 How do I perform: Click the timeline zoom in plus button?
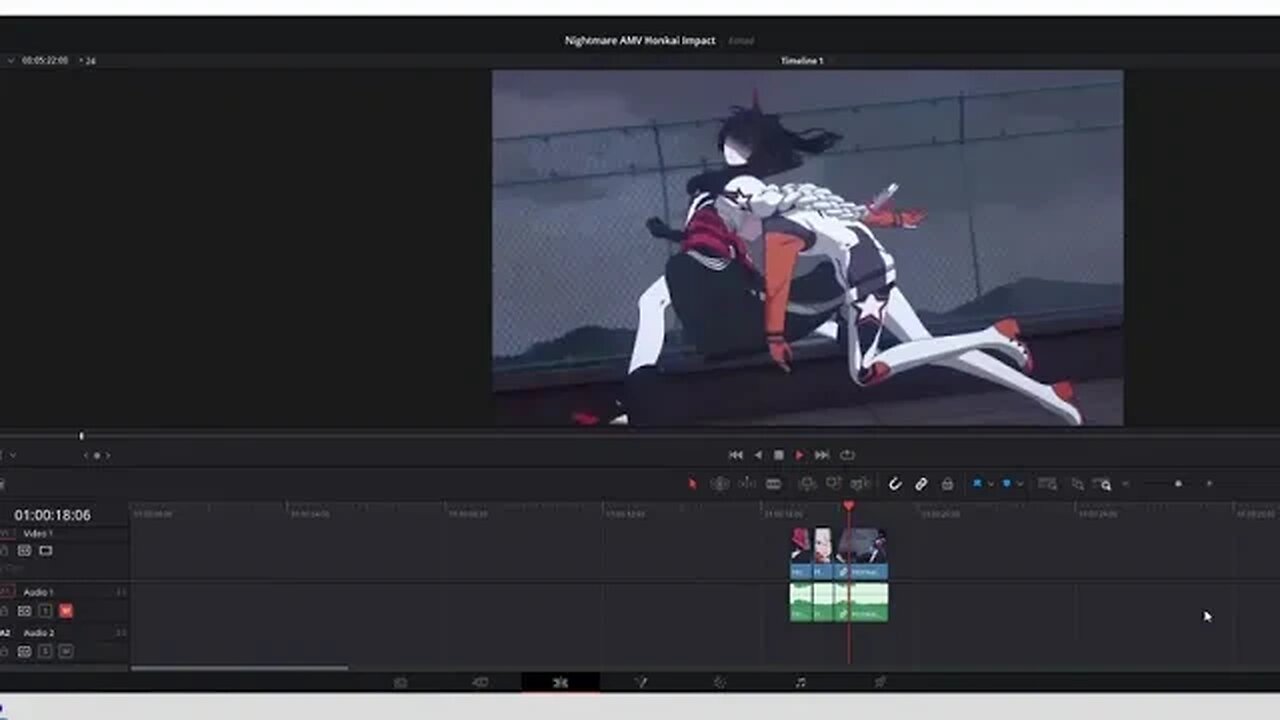(1209, 484)
